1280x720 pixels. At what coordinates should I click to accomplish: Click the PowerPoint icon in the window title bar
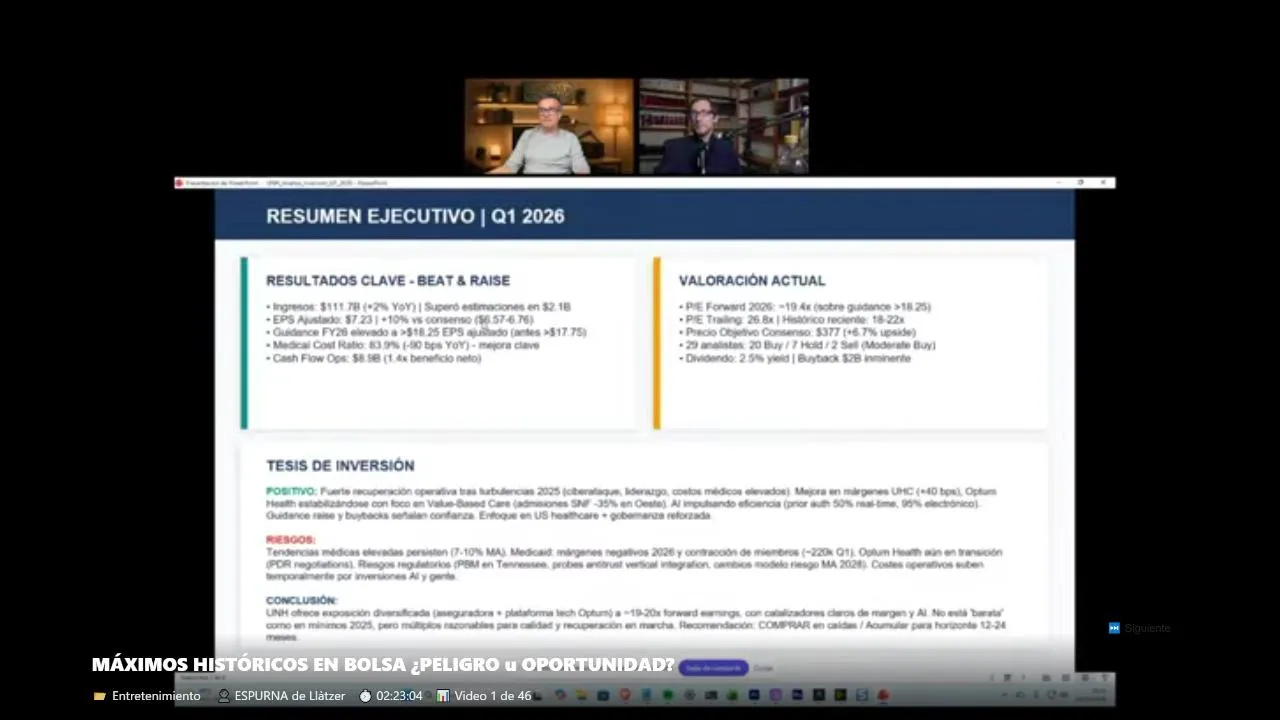pyautogui.click(x=180, y=183)
